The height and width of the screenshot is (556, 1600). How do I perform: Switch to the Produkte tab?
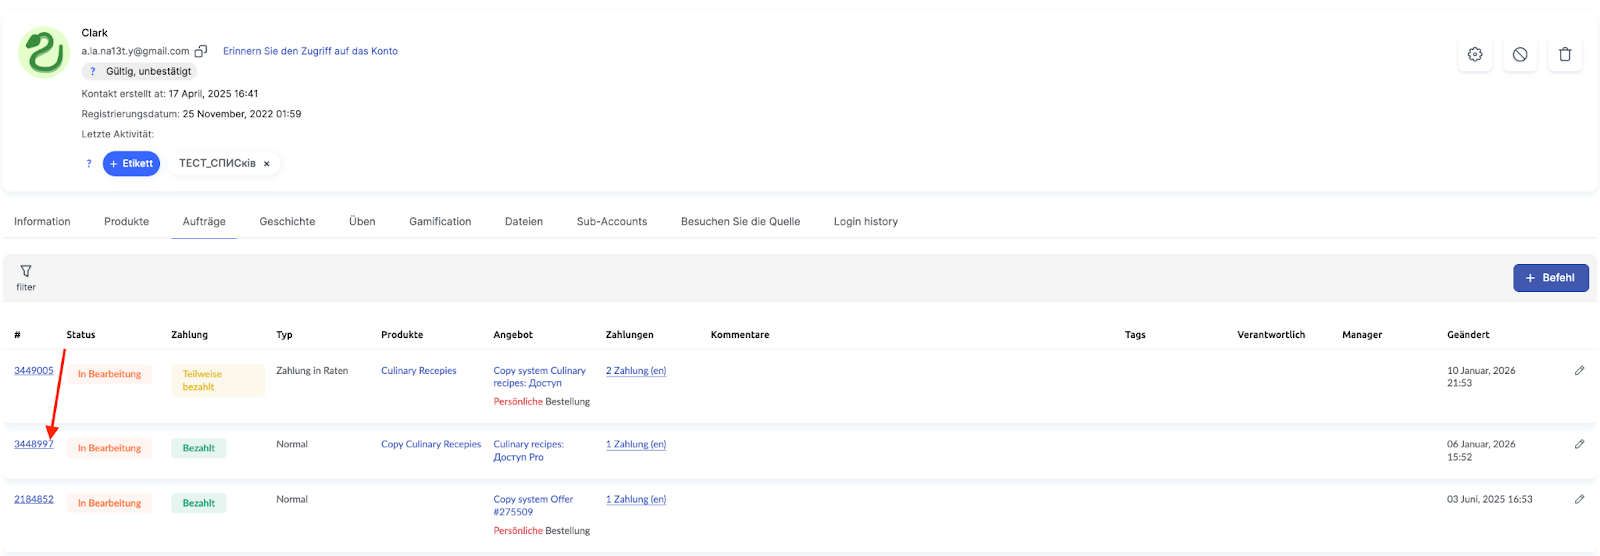tap(126, 222)
